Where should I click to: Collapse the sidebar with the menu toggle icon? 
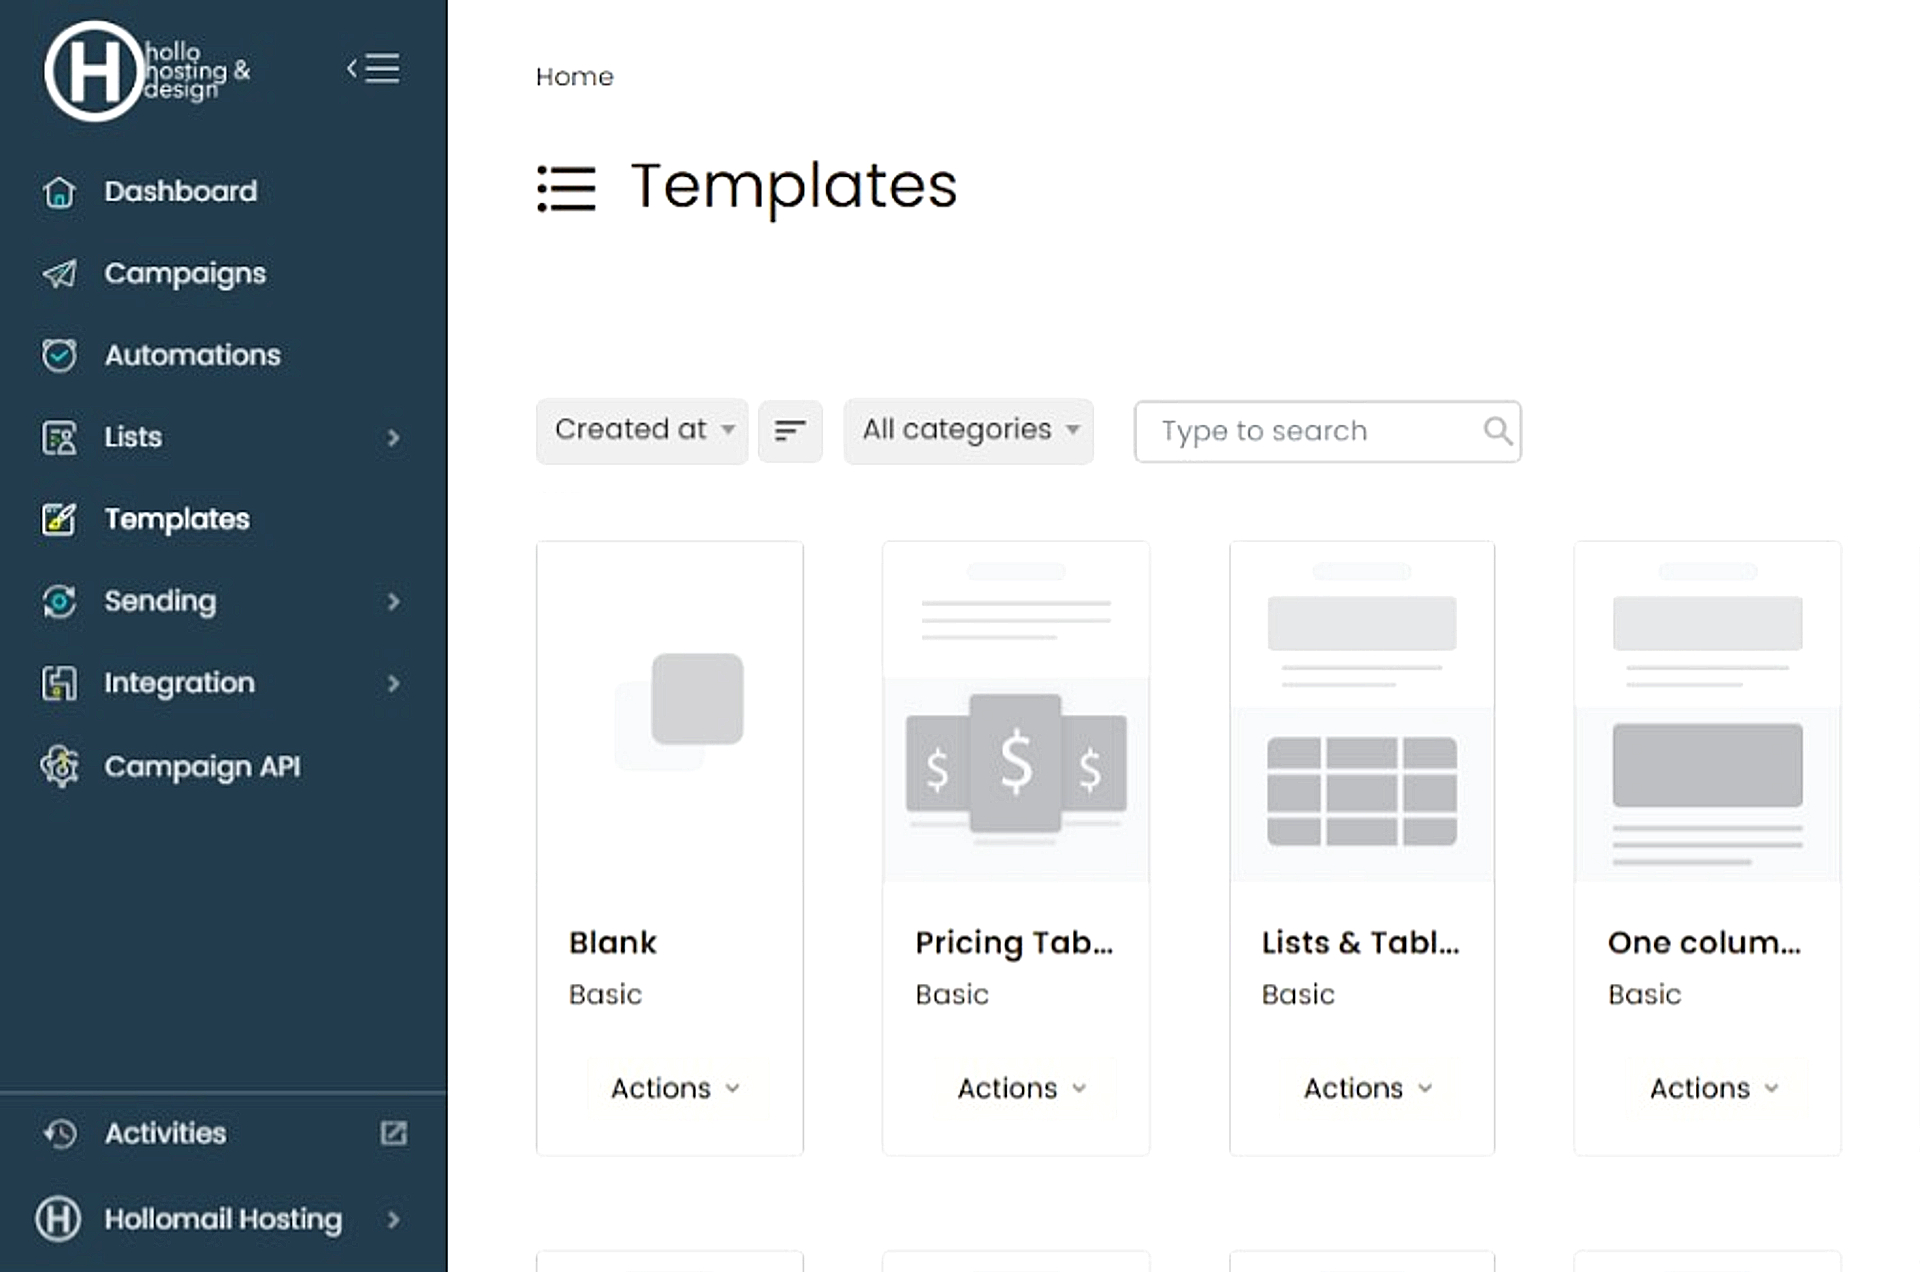(374, 68)
